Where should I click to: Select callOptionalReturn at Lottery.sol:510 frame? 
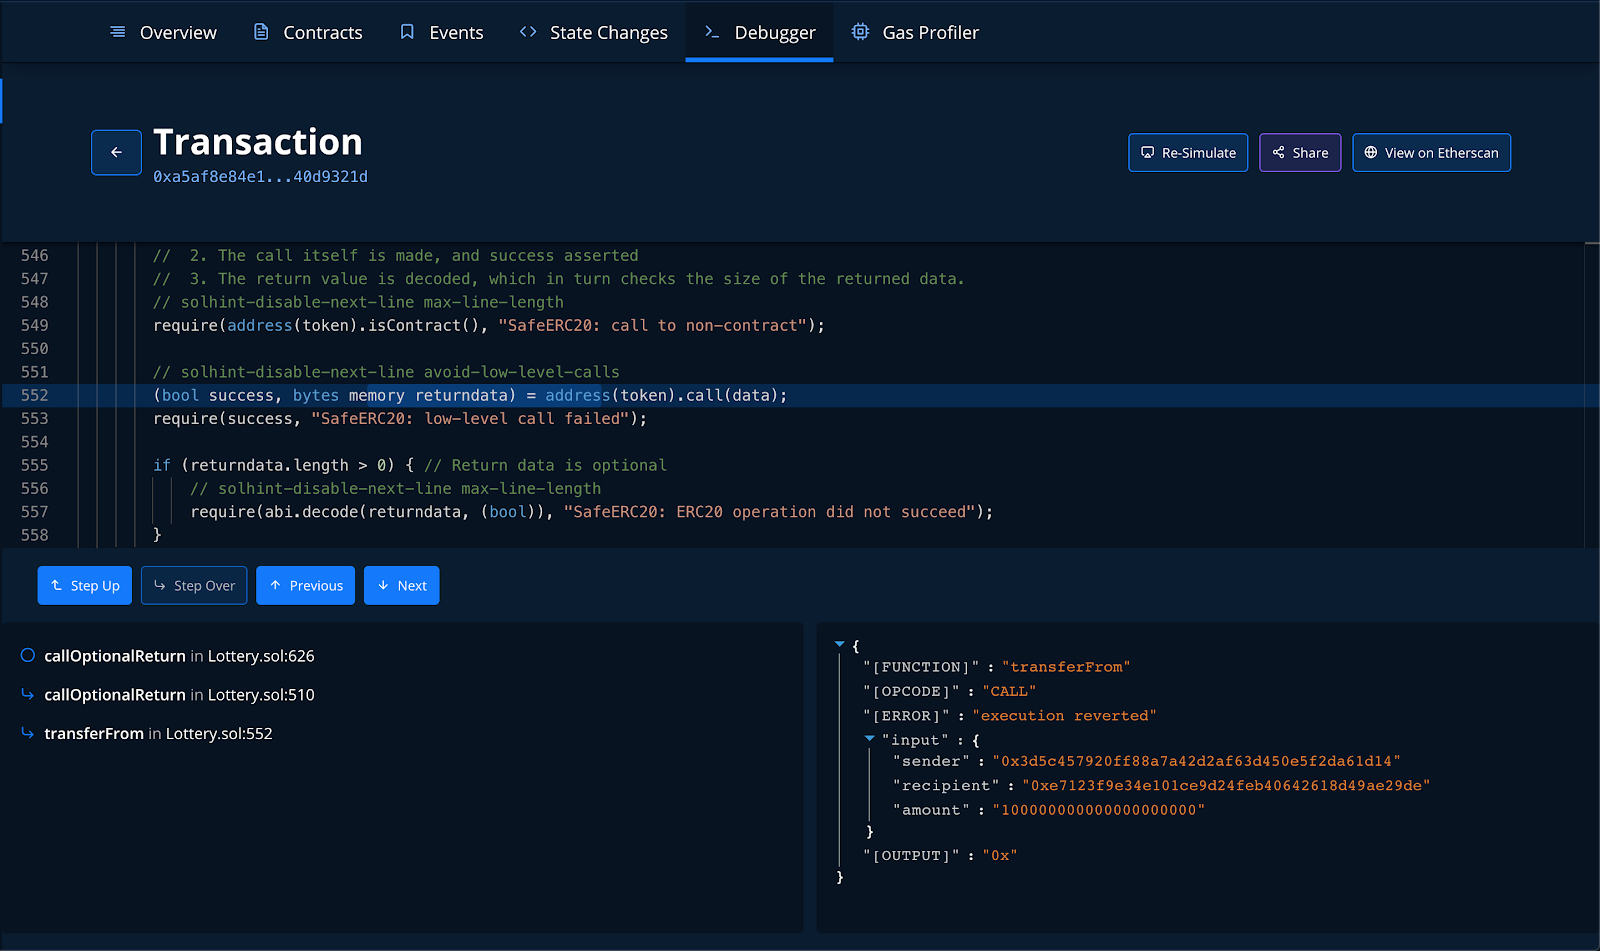(179, 695)
